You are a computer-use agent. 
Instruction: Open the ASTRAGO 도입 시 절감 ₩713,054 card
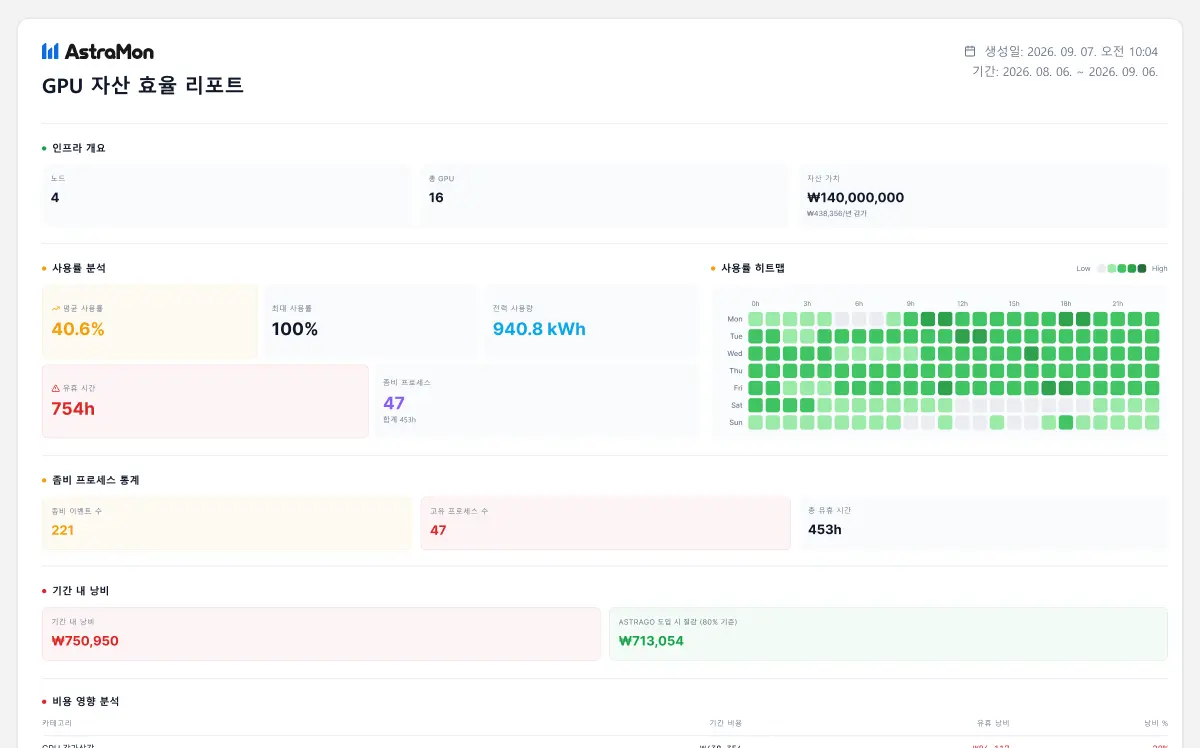coord(888,634)
